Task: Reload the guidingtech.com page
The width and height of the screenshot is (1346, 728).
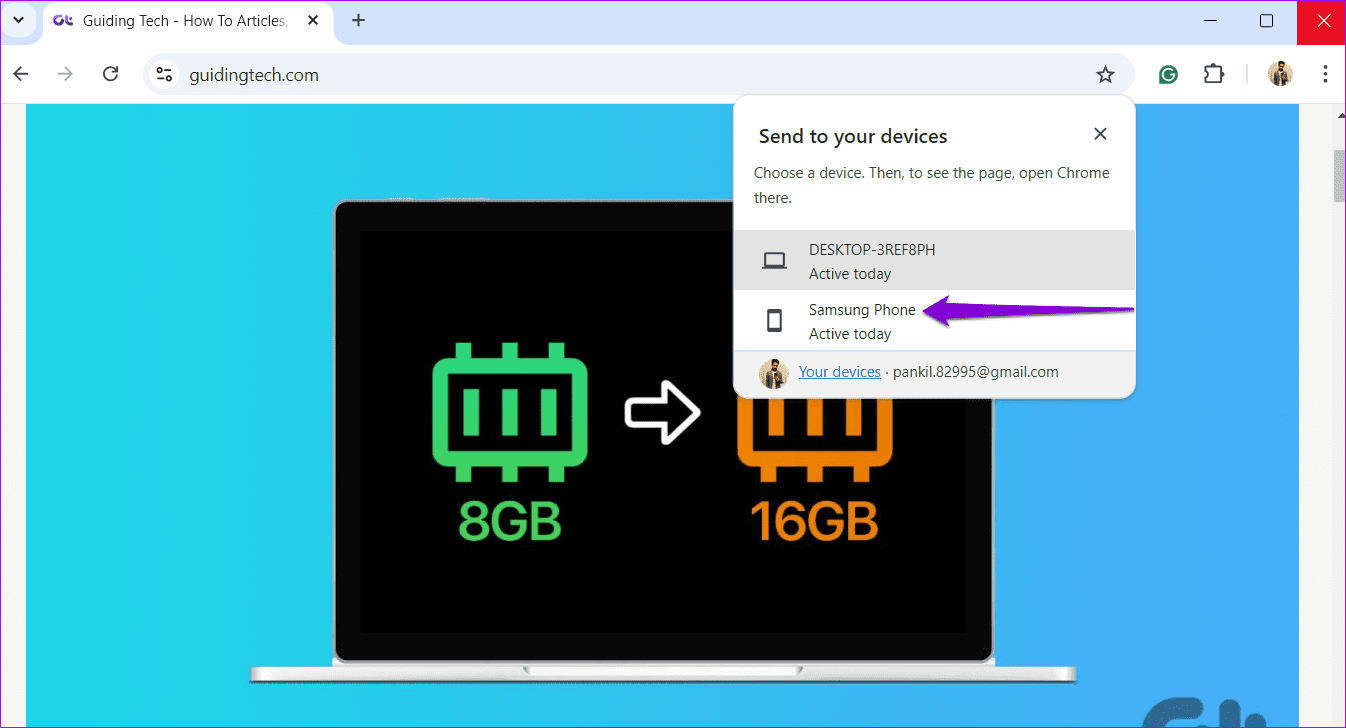Action: [x=110, y=74]
